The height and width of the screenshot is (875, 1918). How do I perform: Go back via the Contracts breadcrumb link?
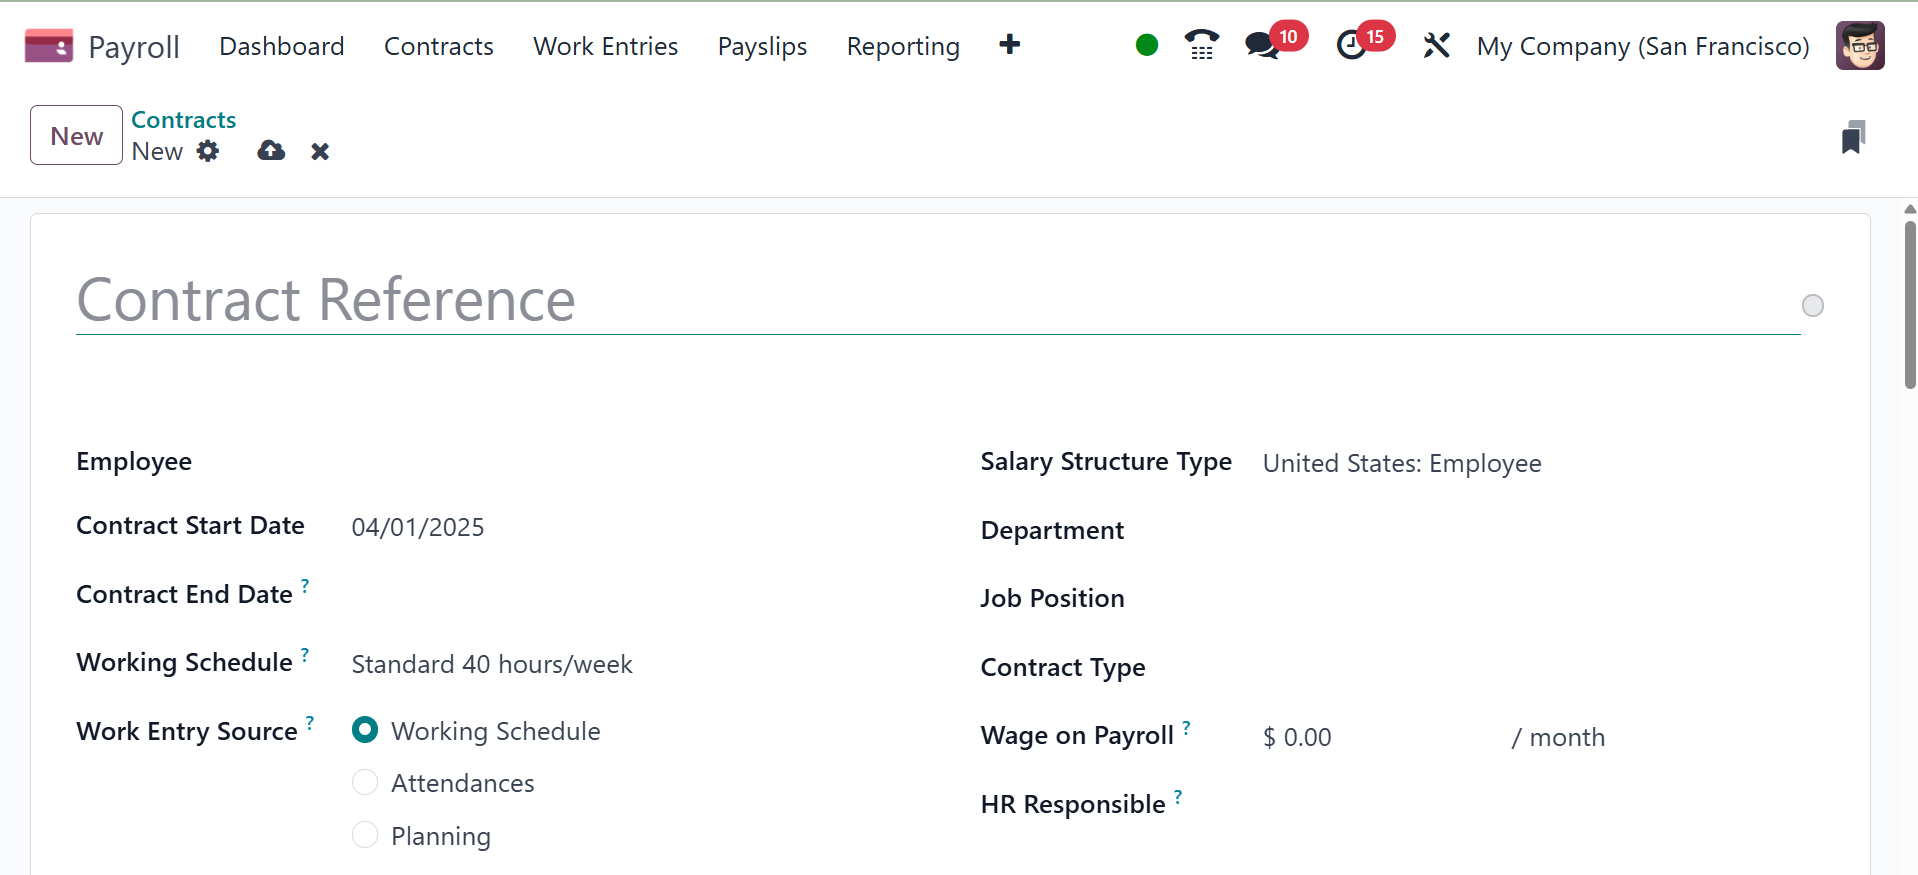click(x=183, y=120)
